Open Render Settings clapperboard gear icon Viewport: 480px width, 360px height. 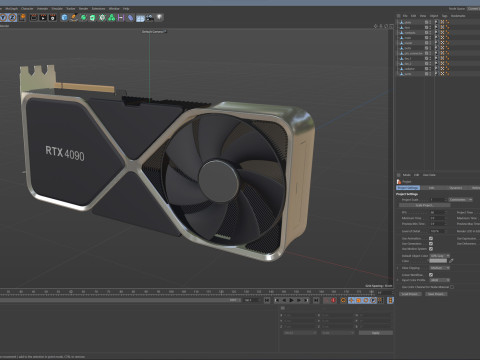(x=52, y=17)
